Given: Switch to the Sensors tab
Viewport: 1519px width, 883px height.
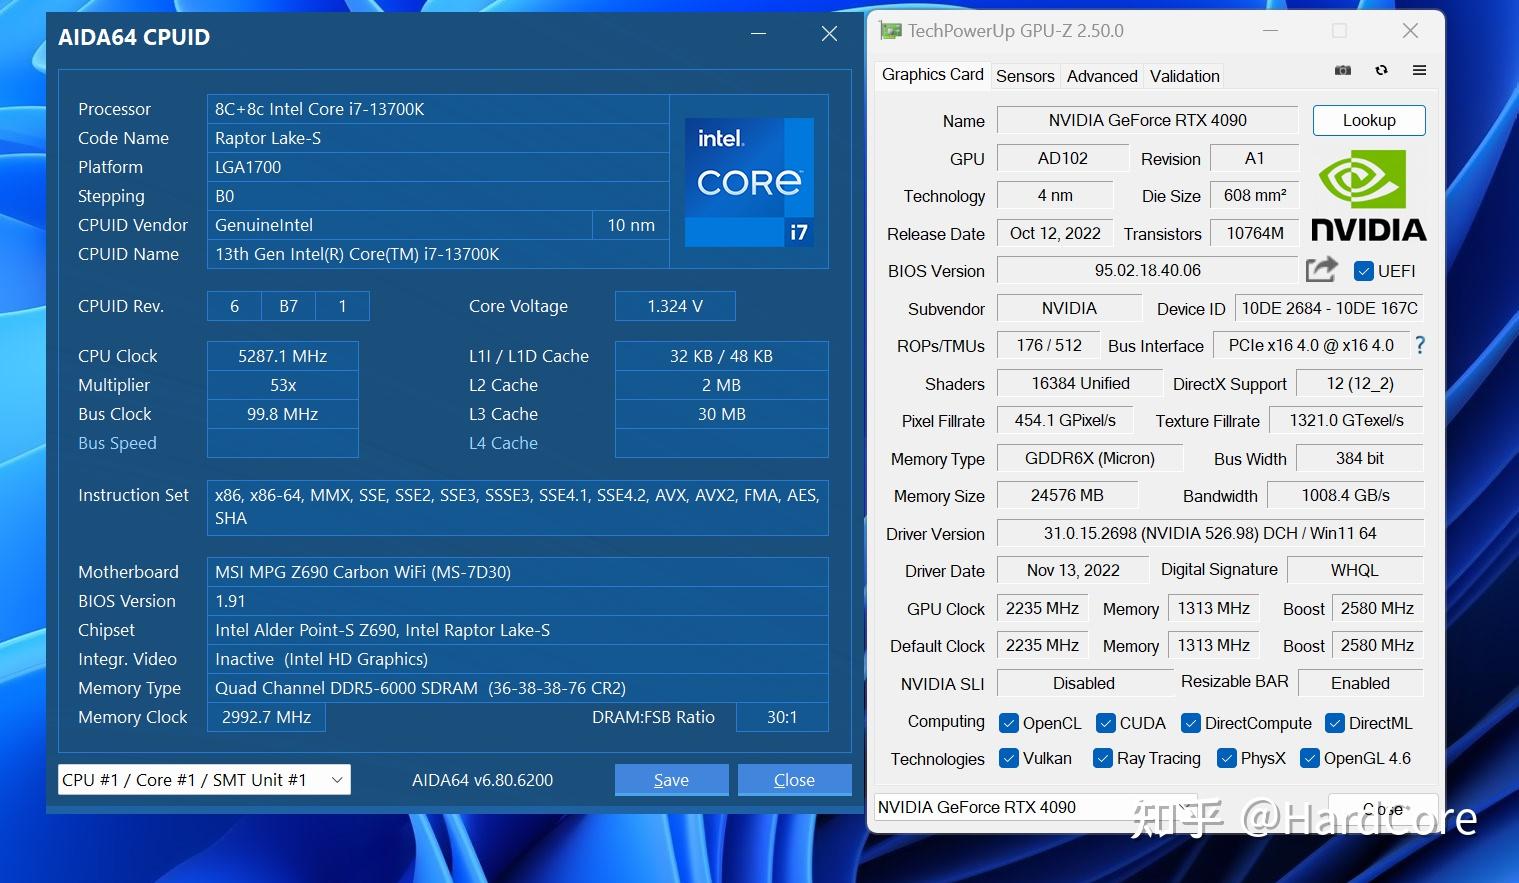Looking at the screenshot, I should [x=1025, y=76].
